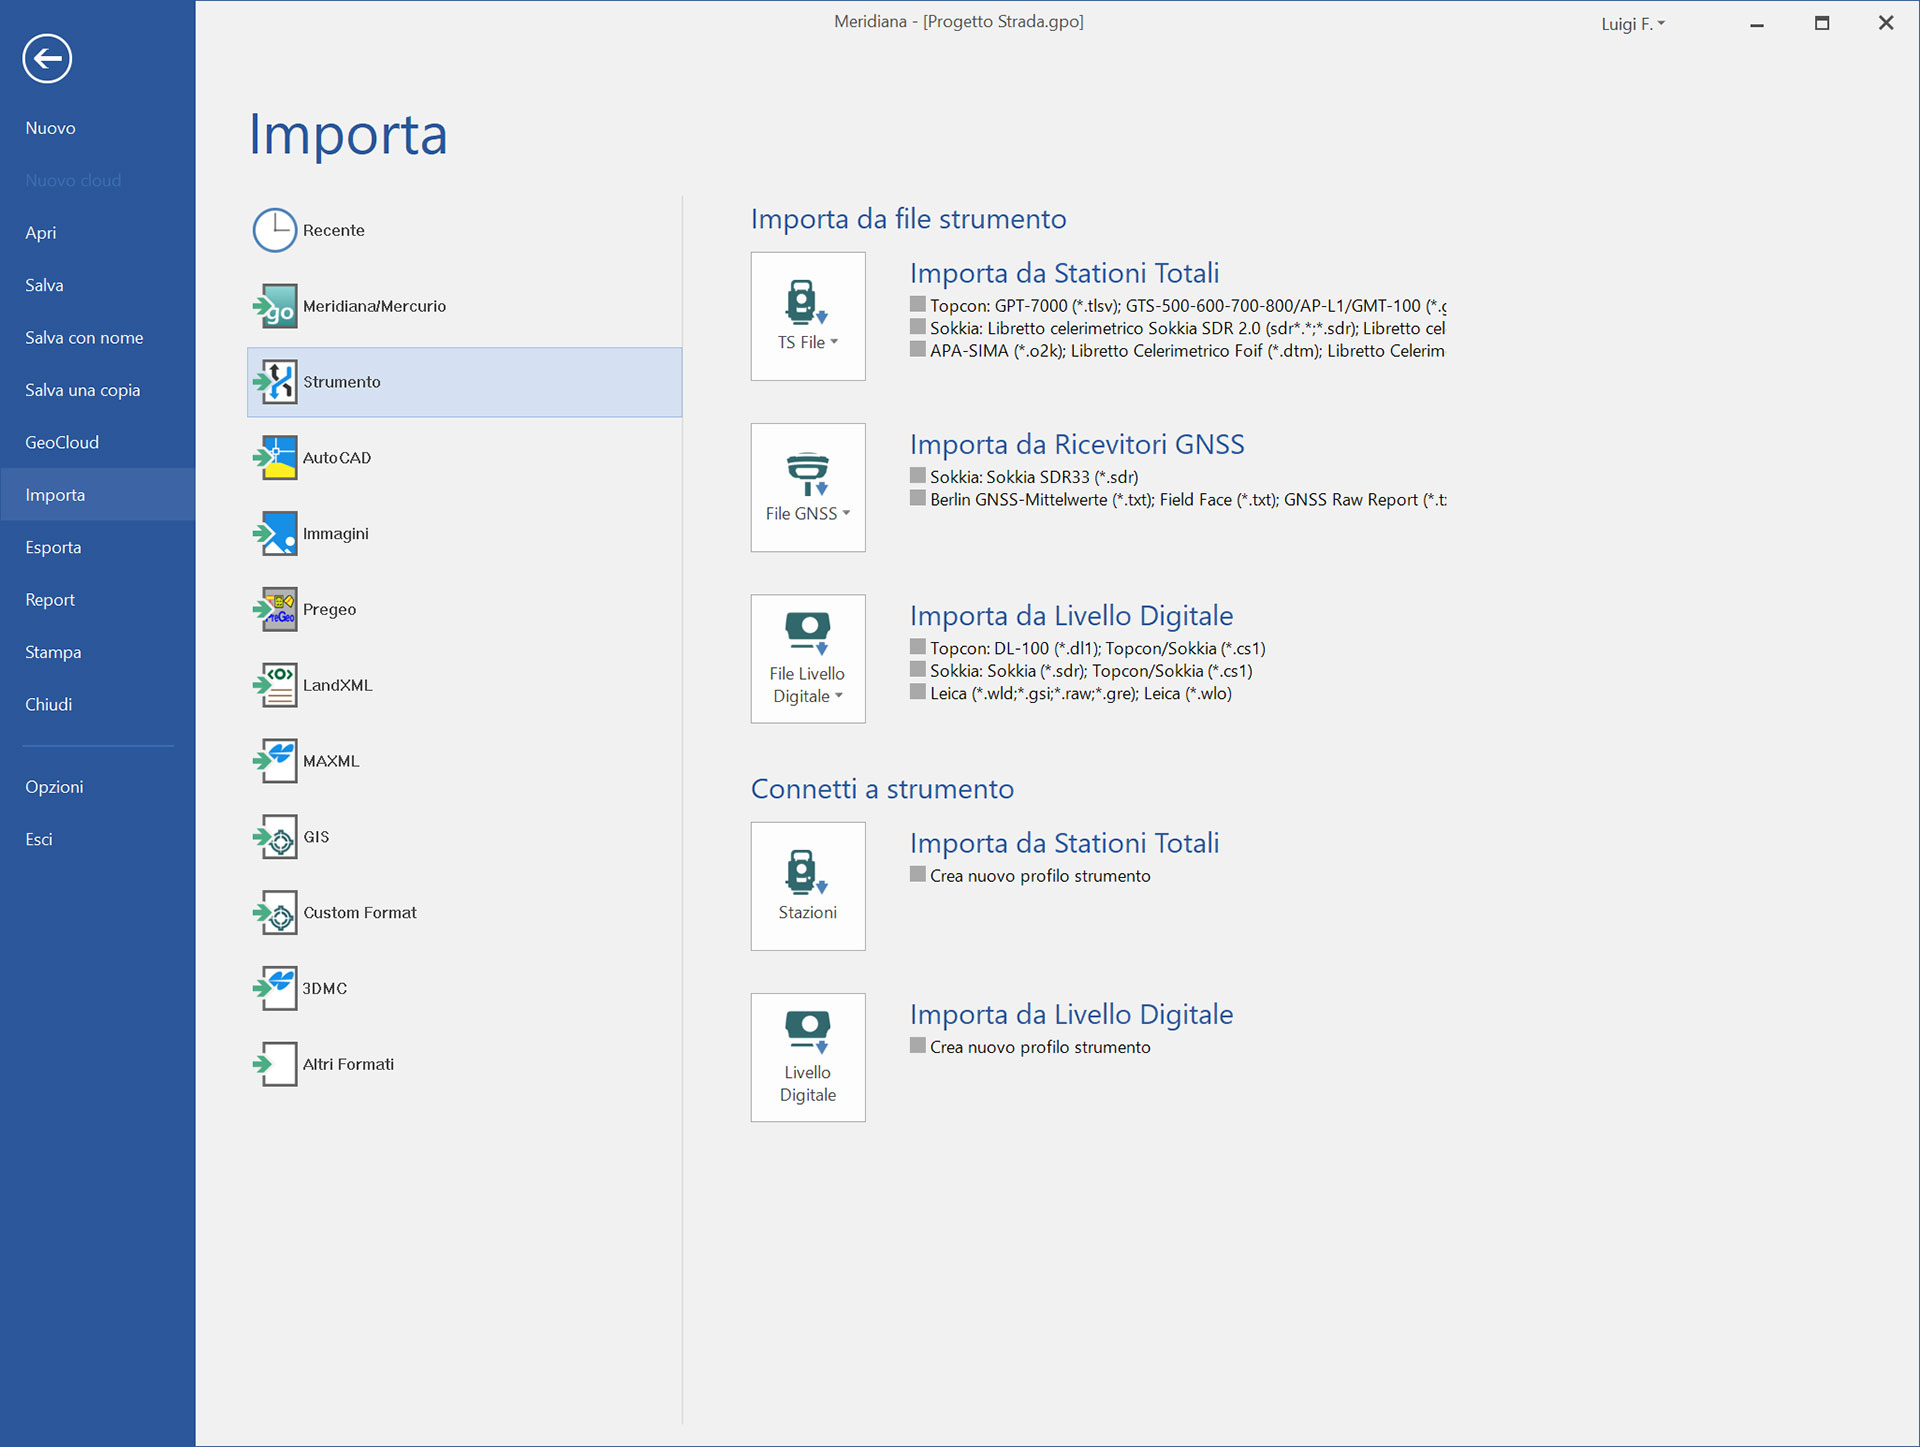Select the MAXML import icon
Viewport: 1920px width, 1447px height.
275,761
